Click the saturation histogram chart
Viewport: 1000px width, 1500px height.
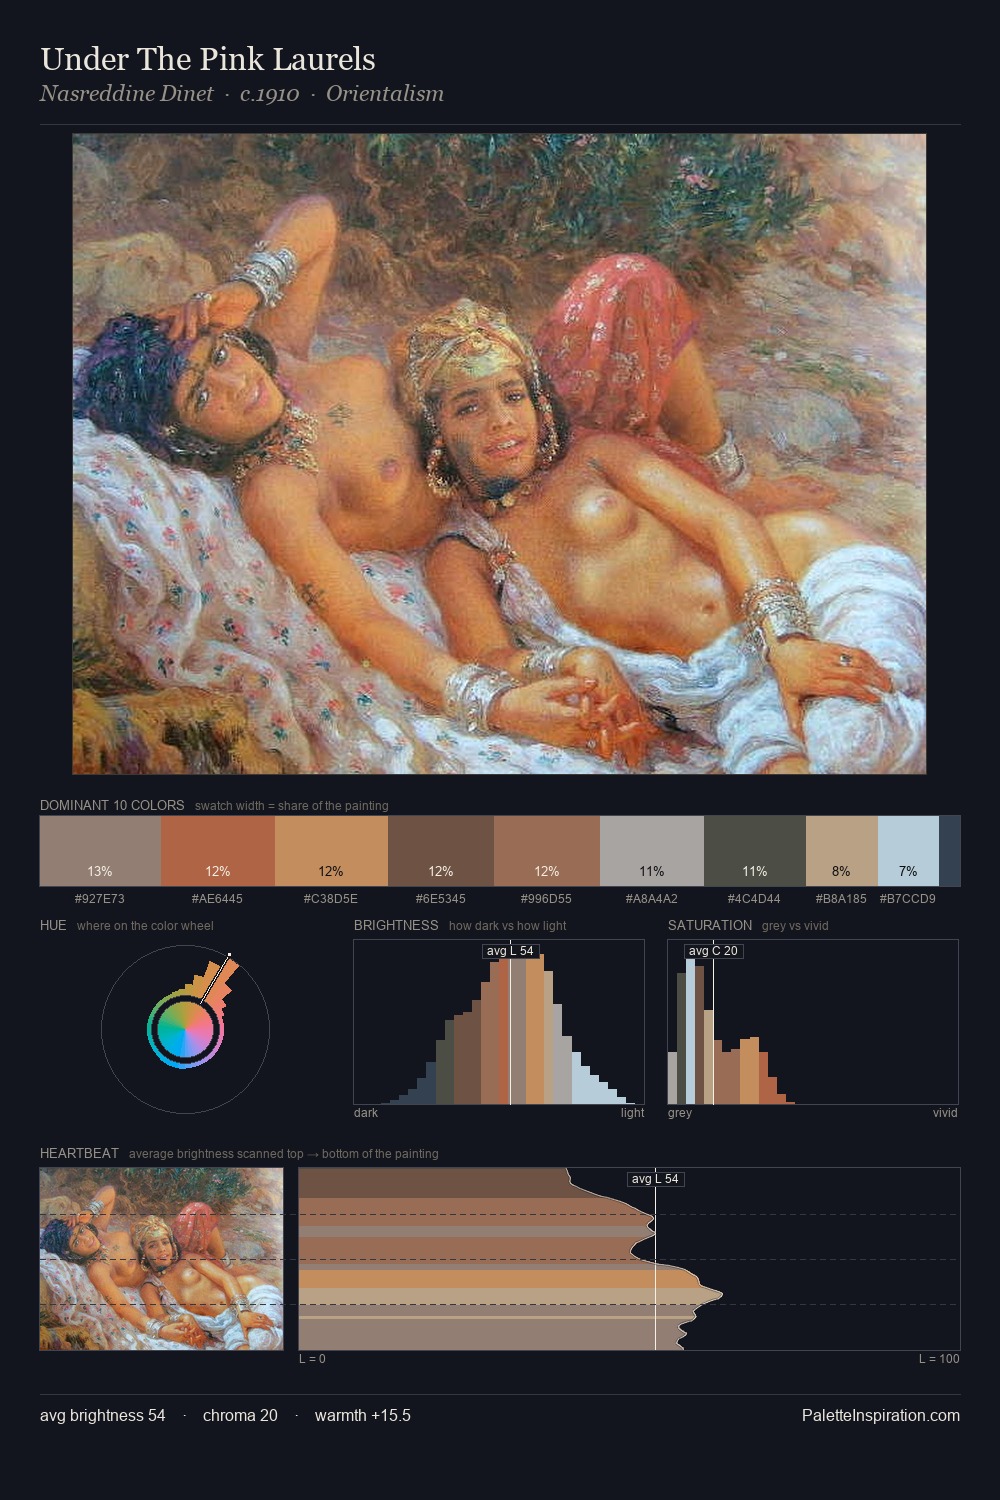click(x=813, y=1022)
